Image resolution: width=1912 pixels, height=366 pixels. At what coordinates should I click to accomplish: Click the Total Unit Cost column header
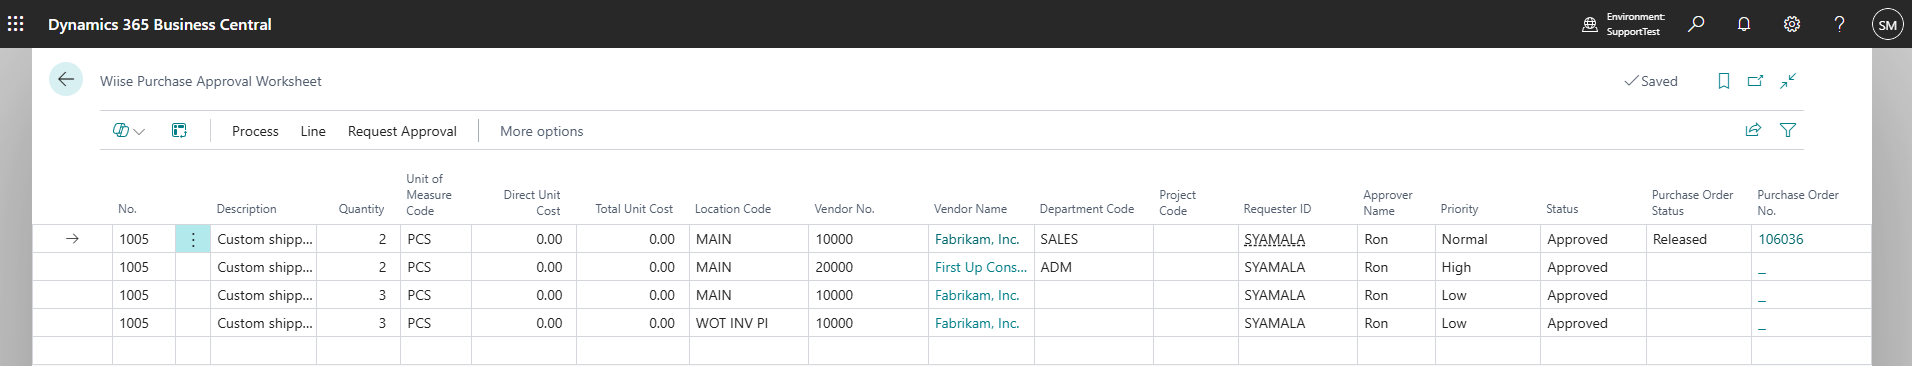tap(634, 209)
